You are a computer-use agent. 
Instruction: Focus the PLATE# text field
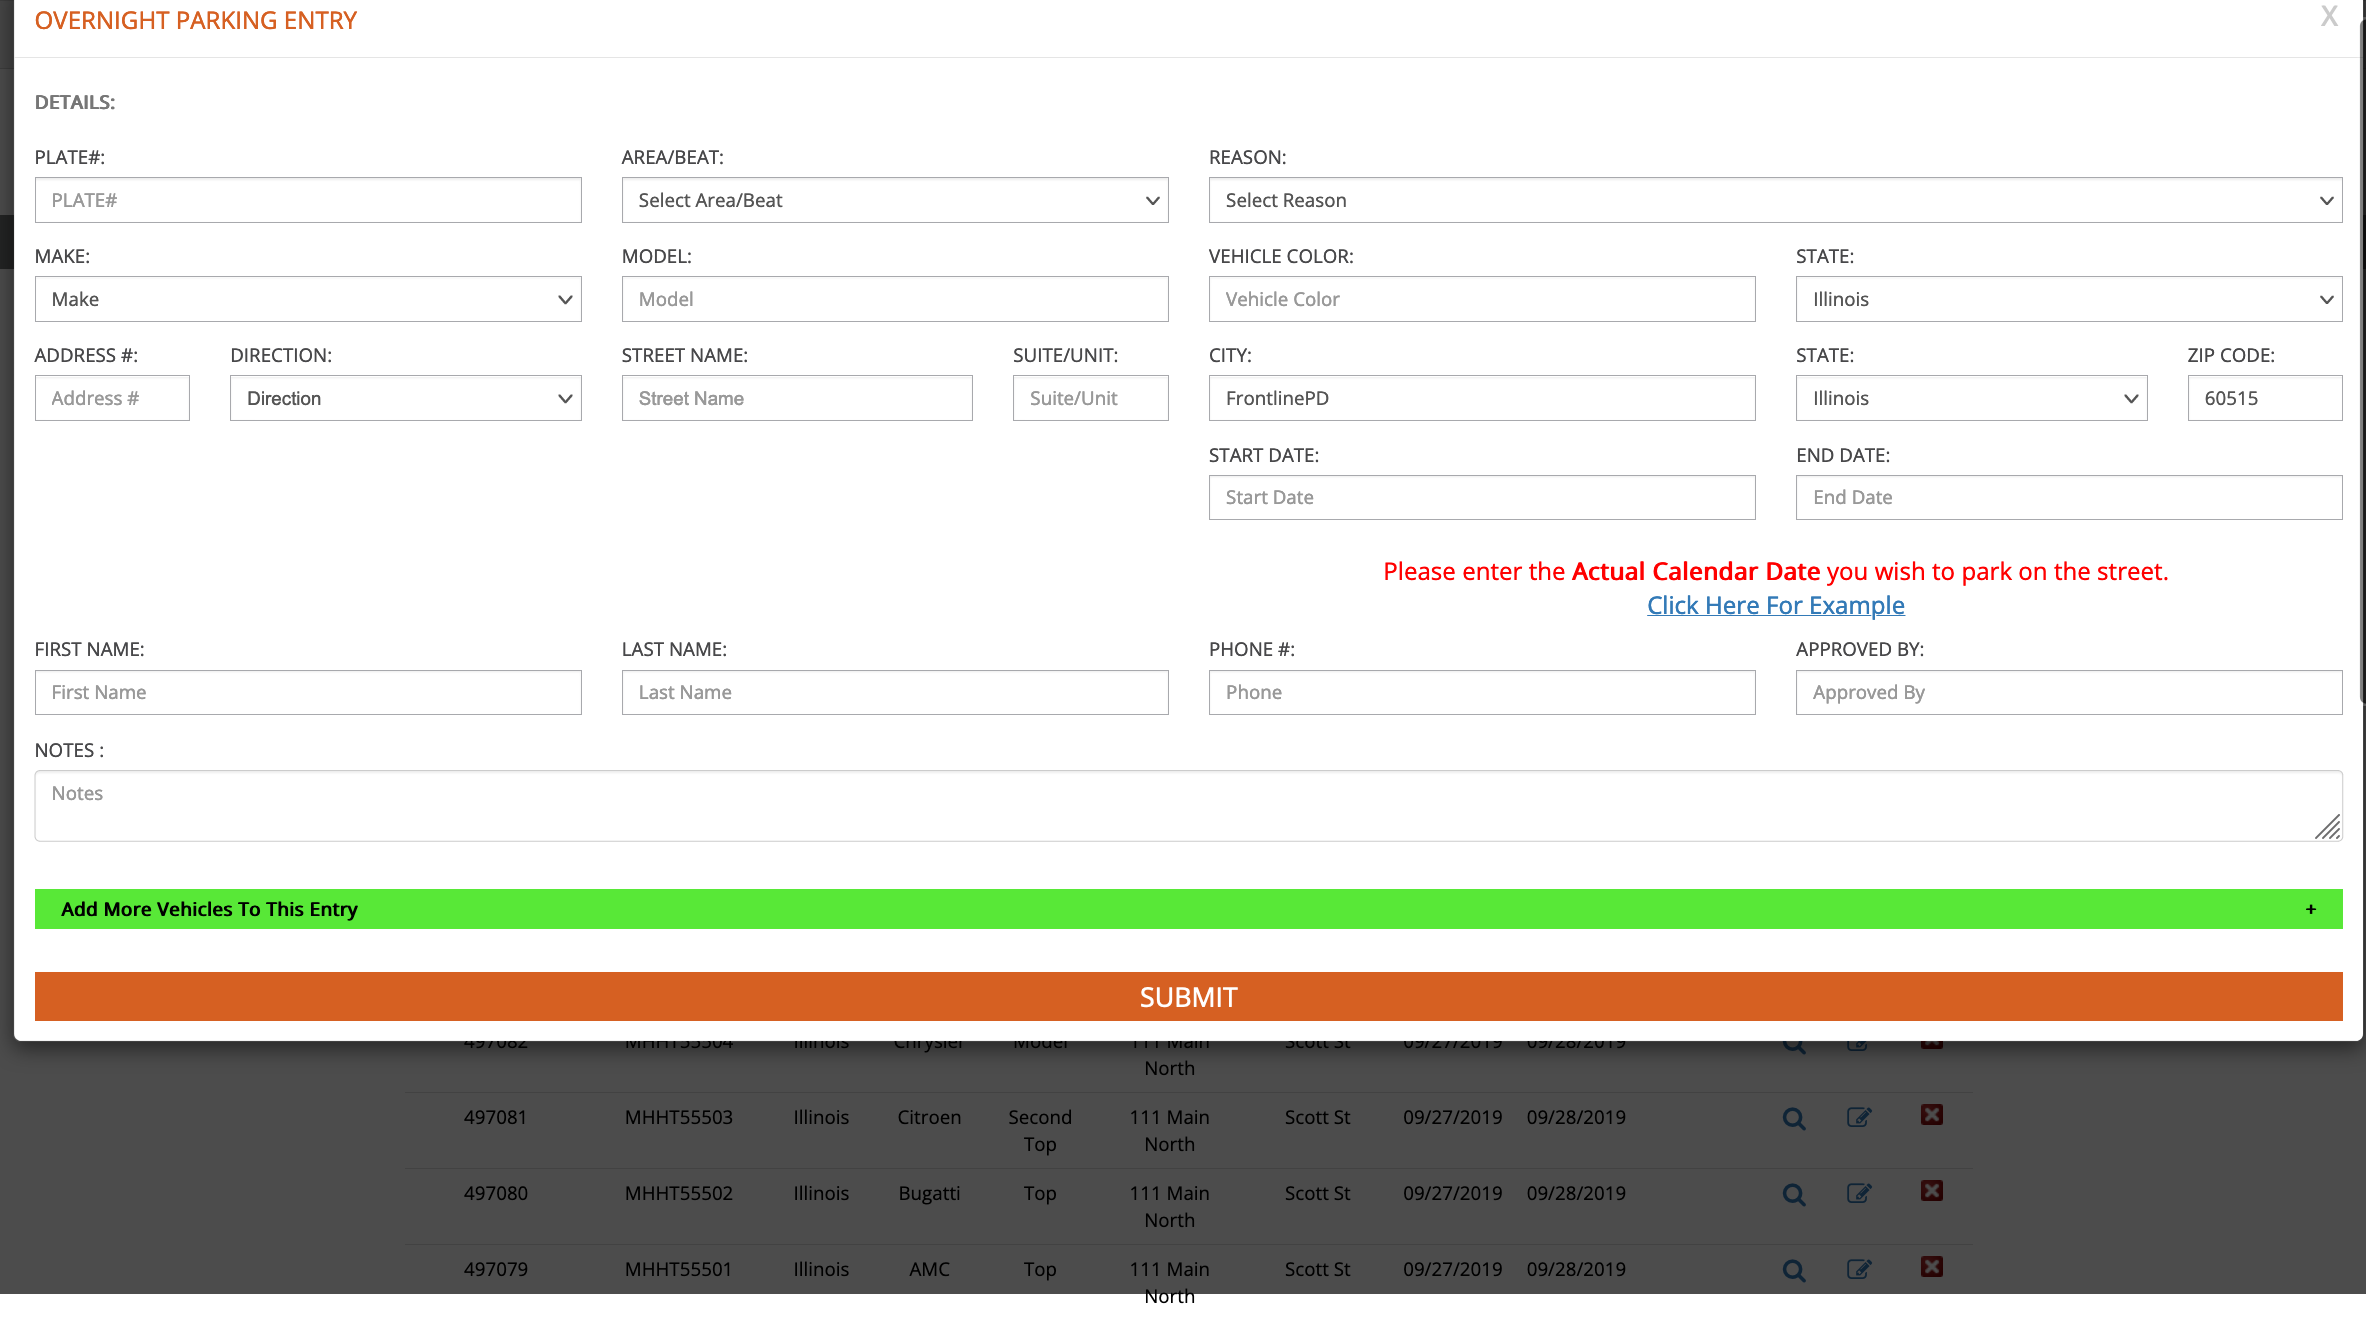[308, 200]
